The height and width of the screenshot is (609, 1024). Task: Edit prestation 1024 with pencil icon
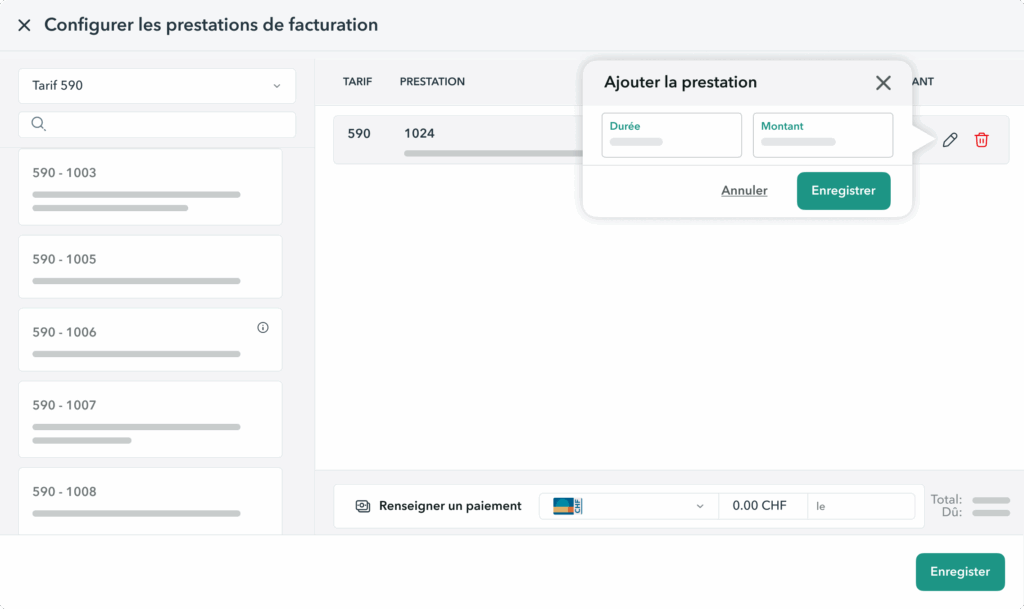click(950, 140)
